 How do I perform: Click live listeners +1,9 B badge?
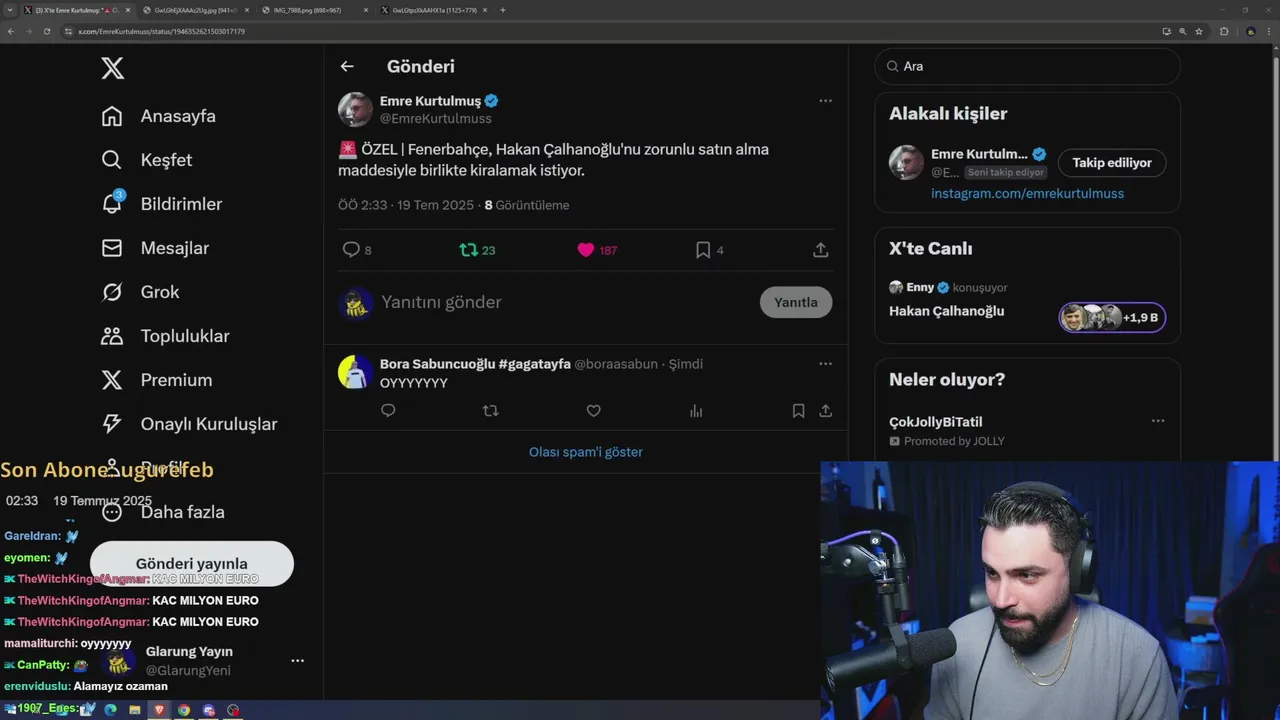point(1112,317)
